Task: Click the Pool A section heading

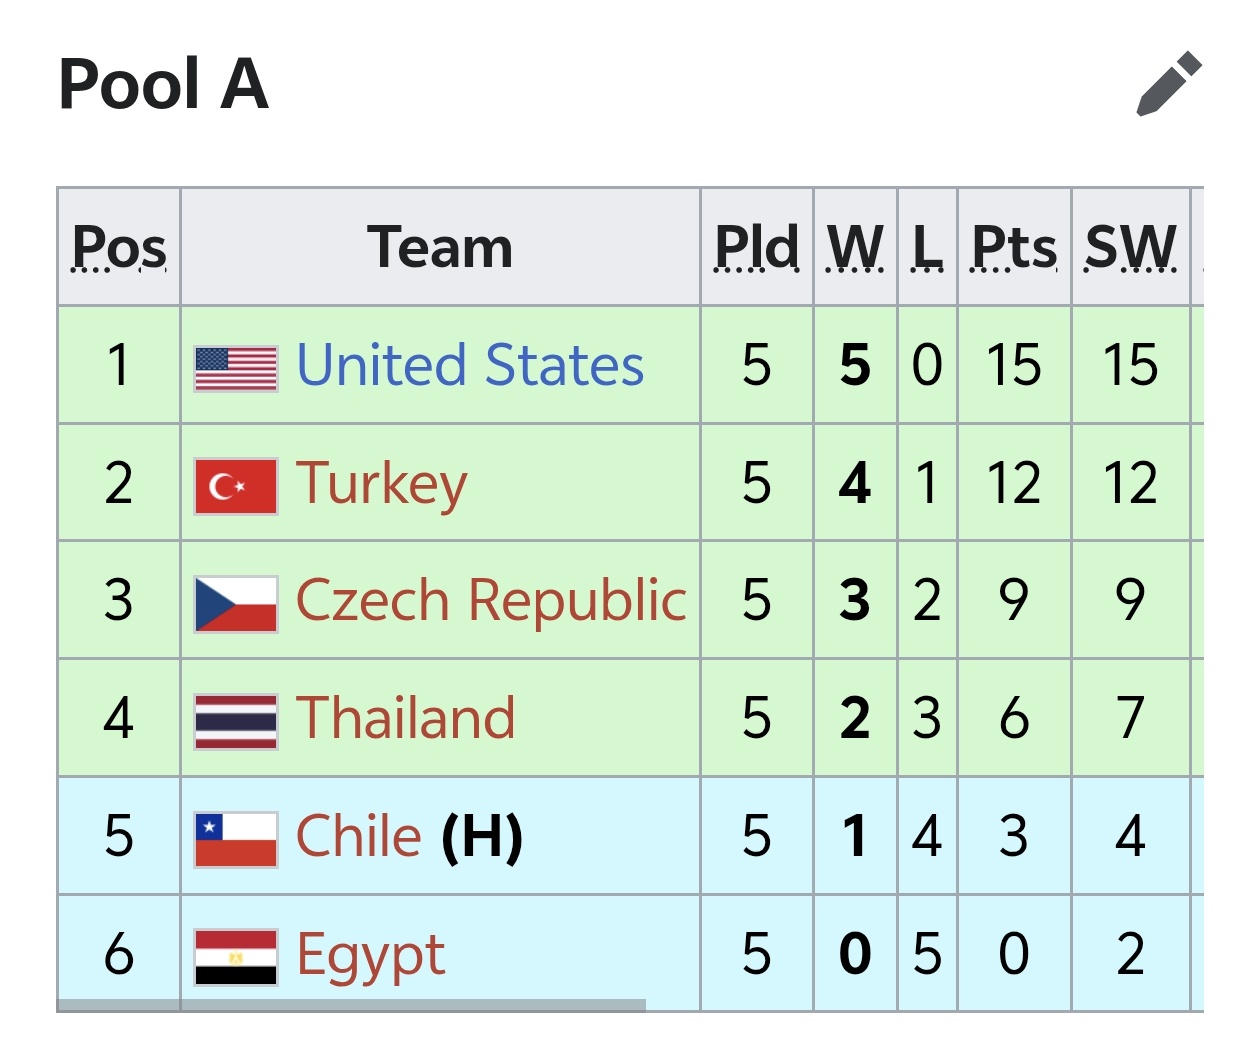Action: click(164, 84)
